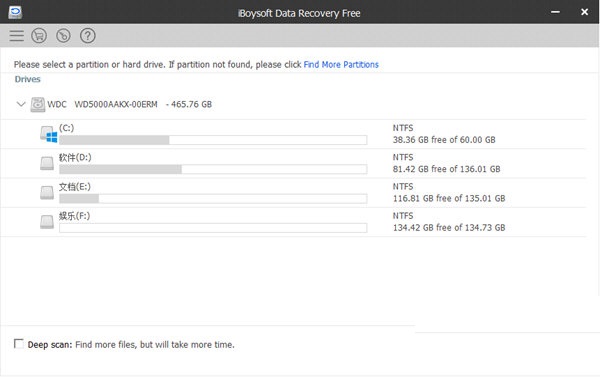This screenshot has width=600, height=377.
Task: Follow the Find More Partitions link
Action: pos(341,65)
